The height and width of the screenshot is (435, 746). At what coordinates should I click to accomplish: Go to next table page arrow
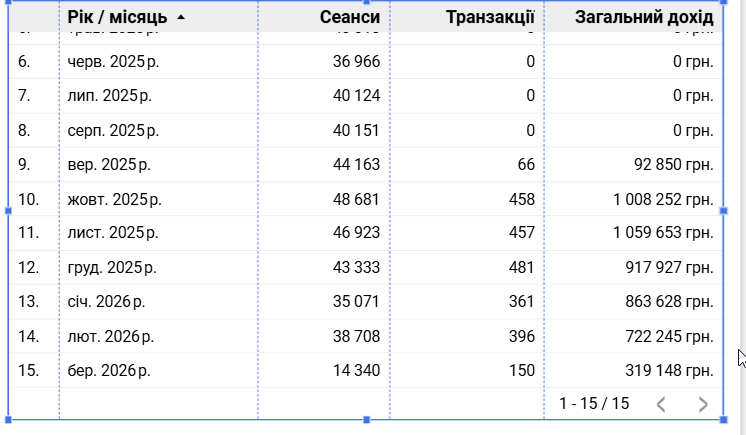tap(703, 404)
